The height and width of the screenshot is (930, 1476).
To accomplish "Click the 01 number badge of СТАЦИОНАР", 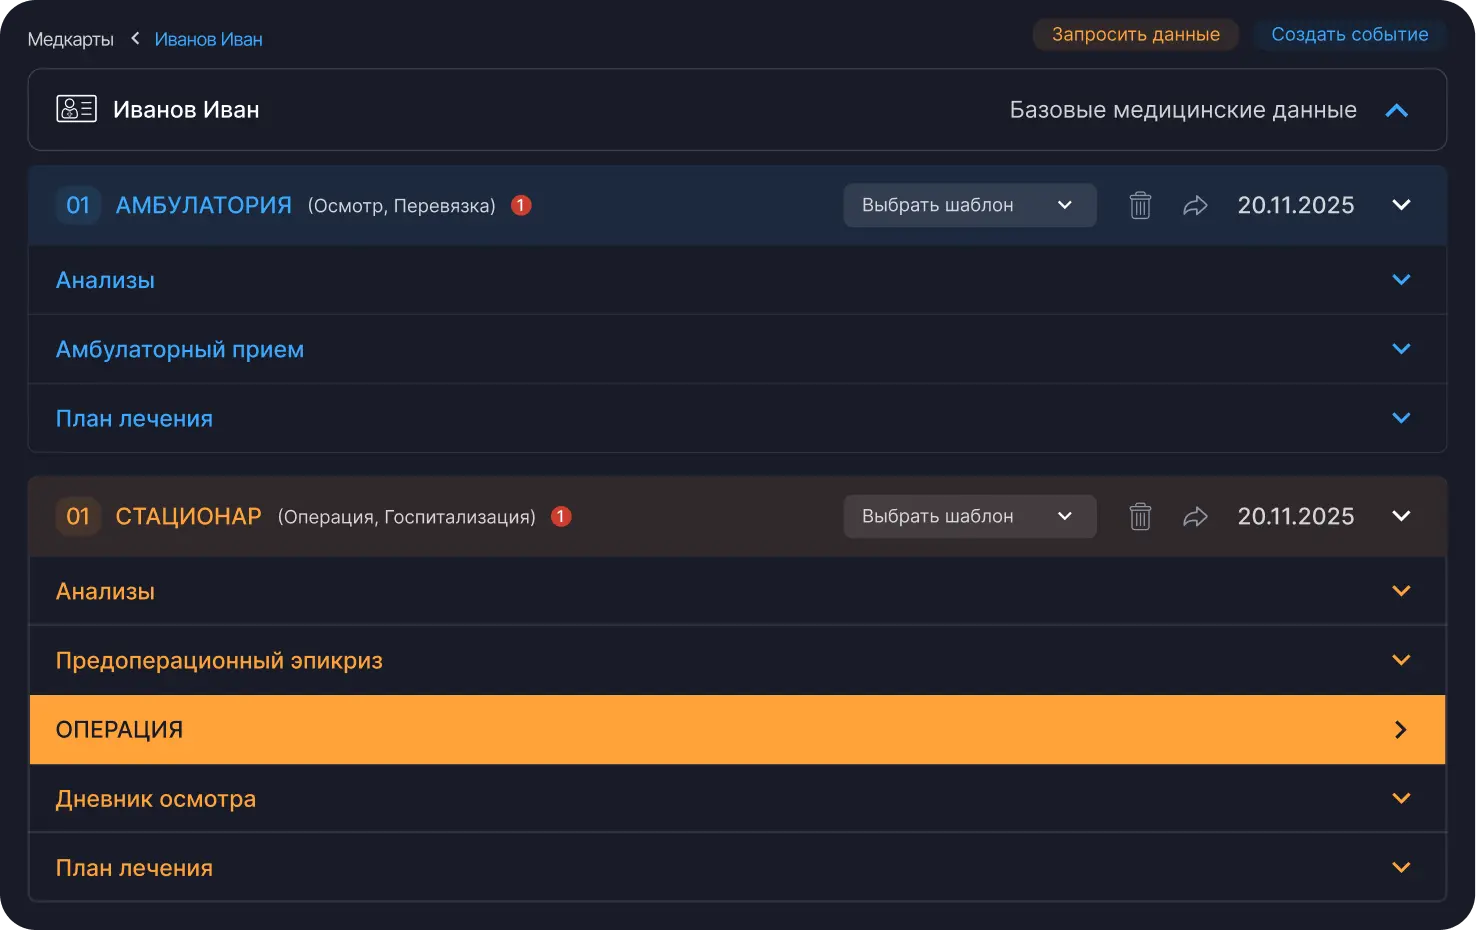I will coord(78,516).
